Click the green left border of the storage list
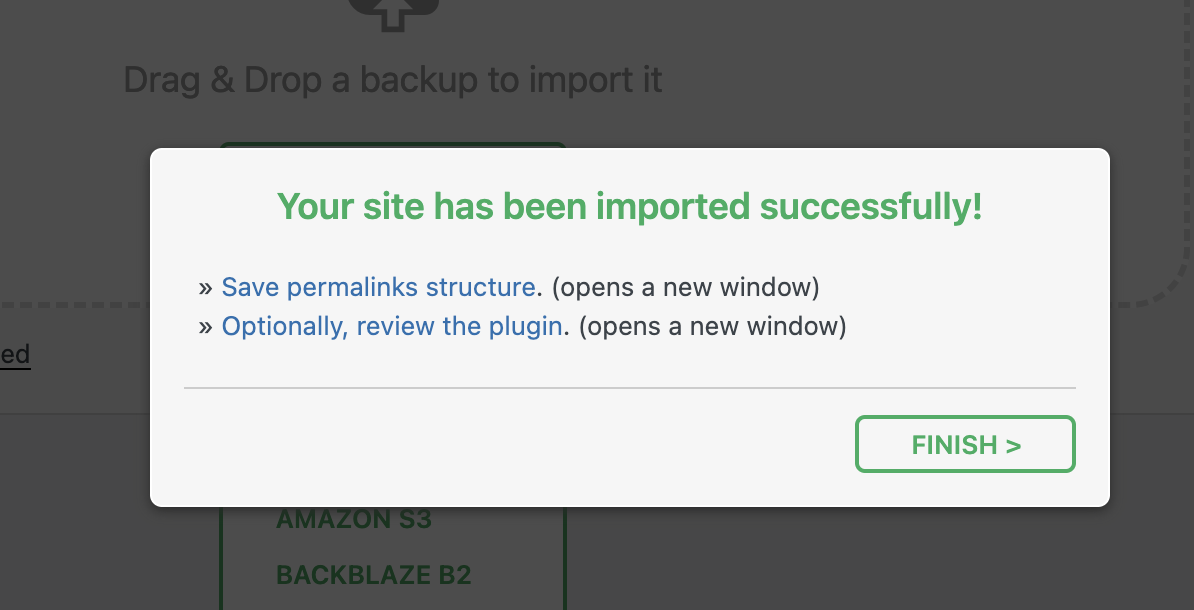This screenshot has width=1194, height=610. pos(221,560)
